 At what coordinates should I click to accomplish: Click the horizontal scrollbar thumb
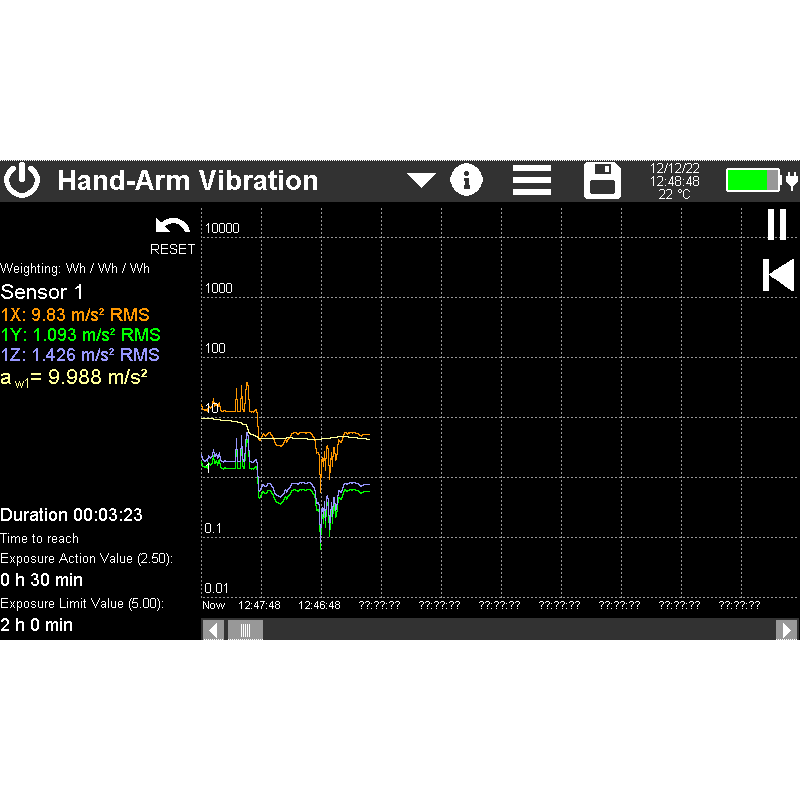[245, 630]
